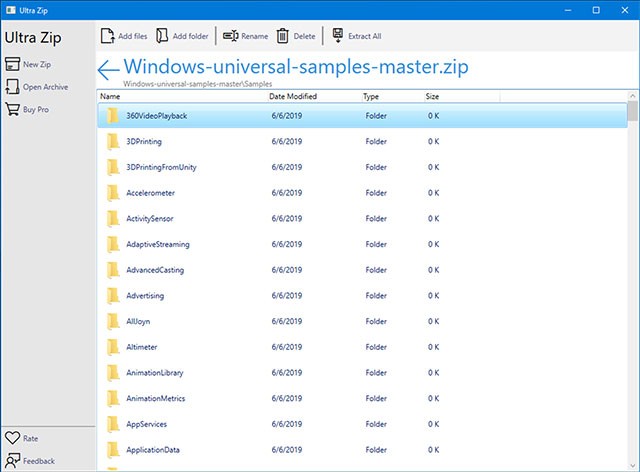The width and height of the screenshot is (640, 472).
Task: Sort by the Name column header
Action: coord(110,97)
